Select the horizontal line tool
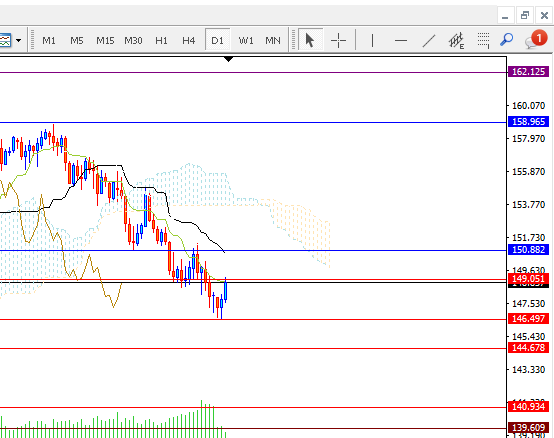The width and height of the screenshot is (554, 438). pos(401,40)
